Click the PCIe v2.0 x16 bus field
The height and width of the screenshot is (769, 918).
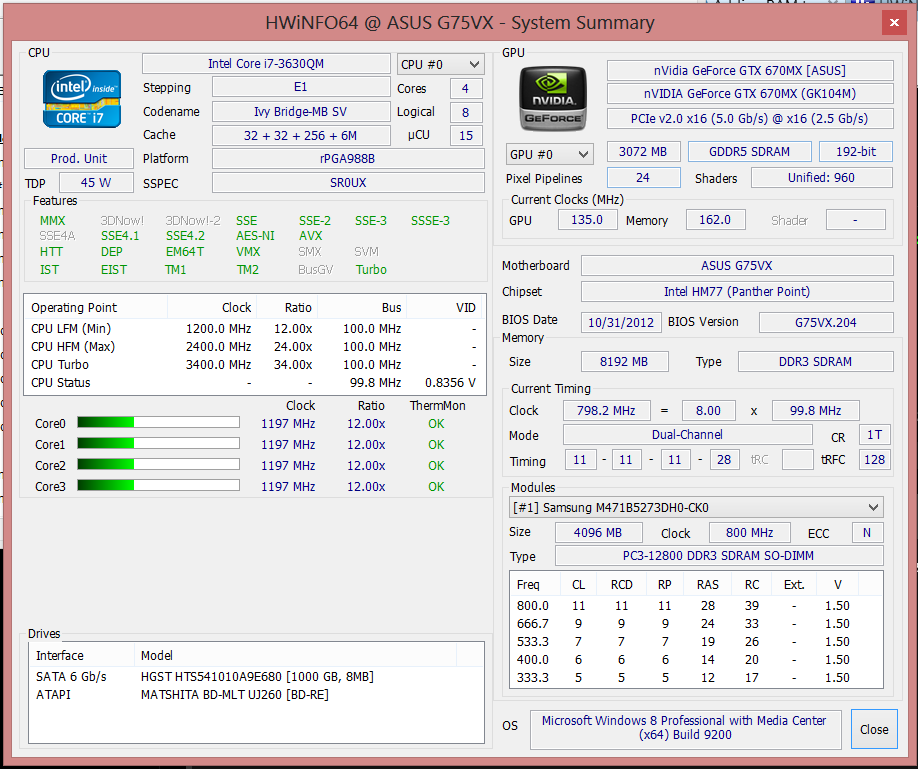750,118
